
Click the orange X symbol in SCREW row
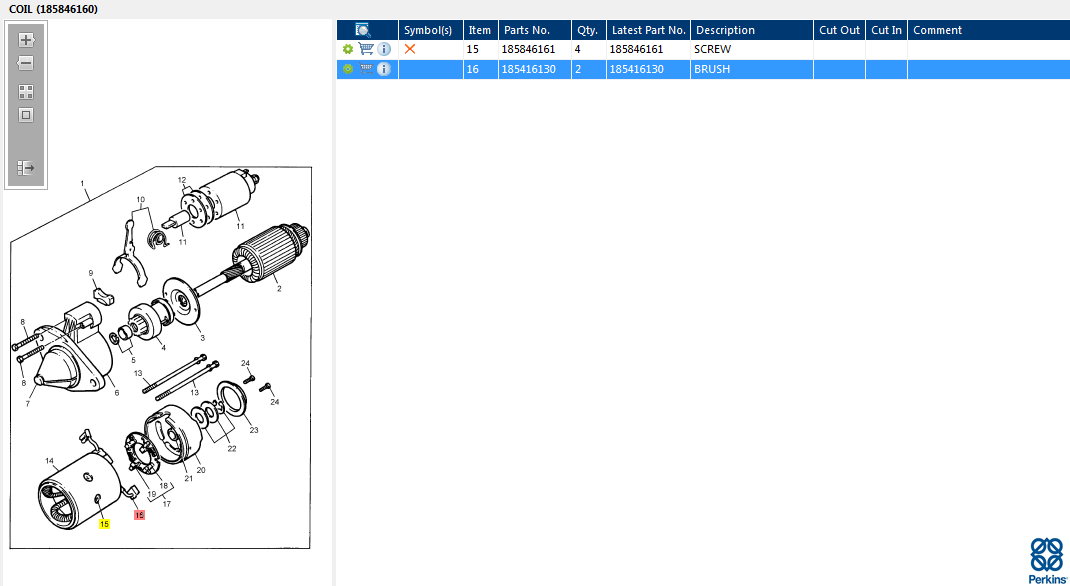(410, 49)
